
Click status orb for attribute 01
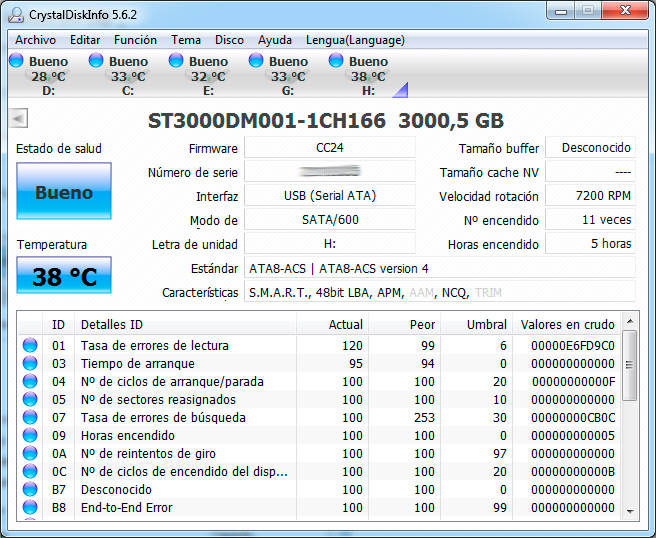30,346
